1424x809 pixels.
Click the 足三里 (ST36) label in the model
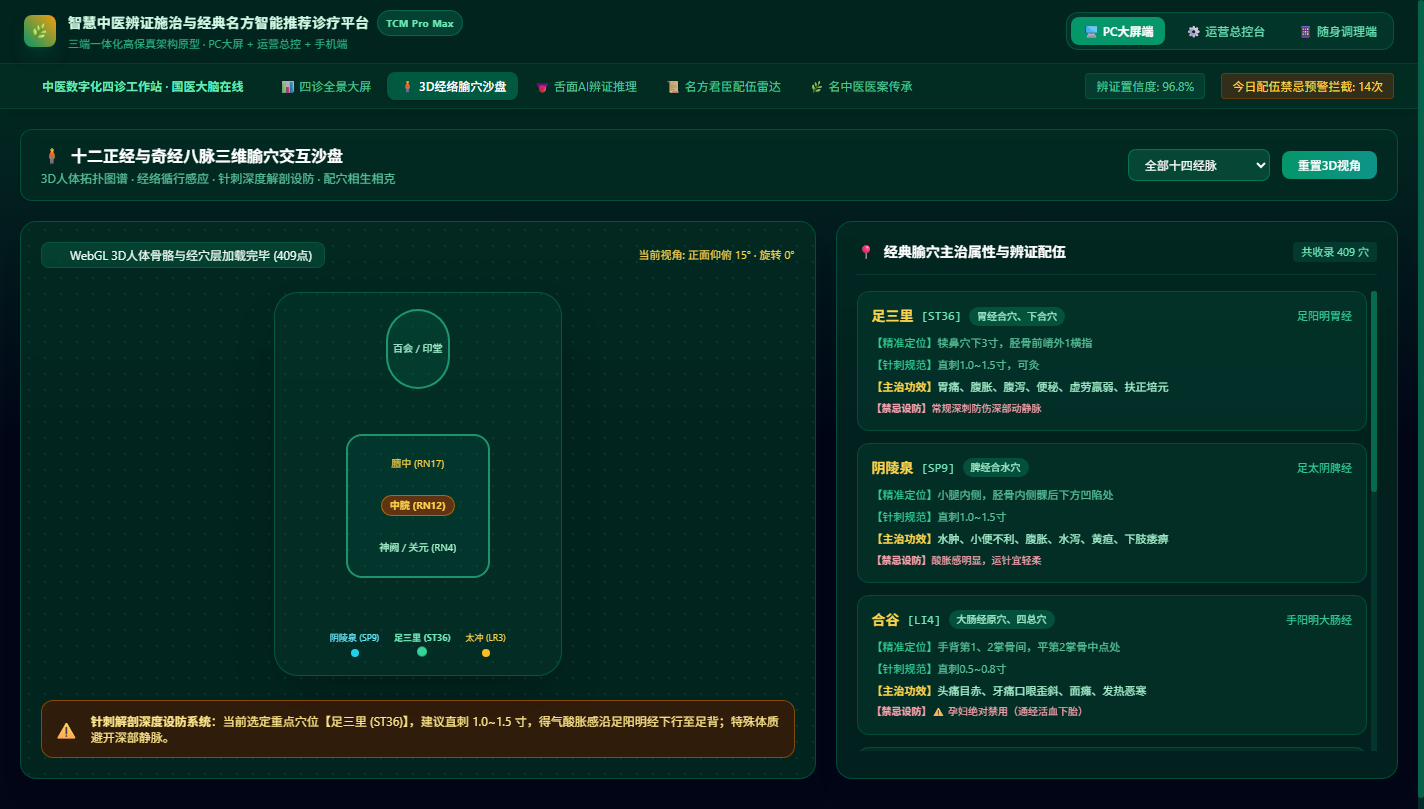(x=422, y=638)
